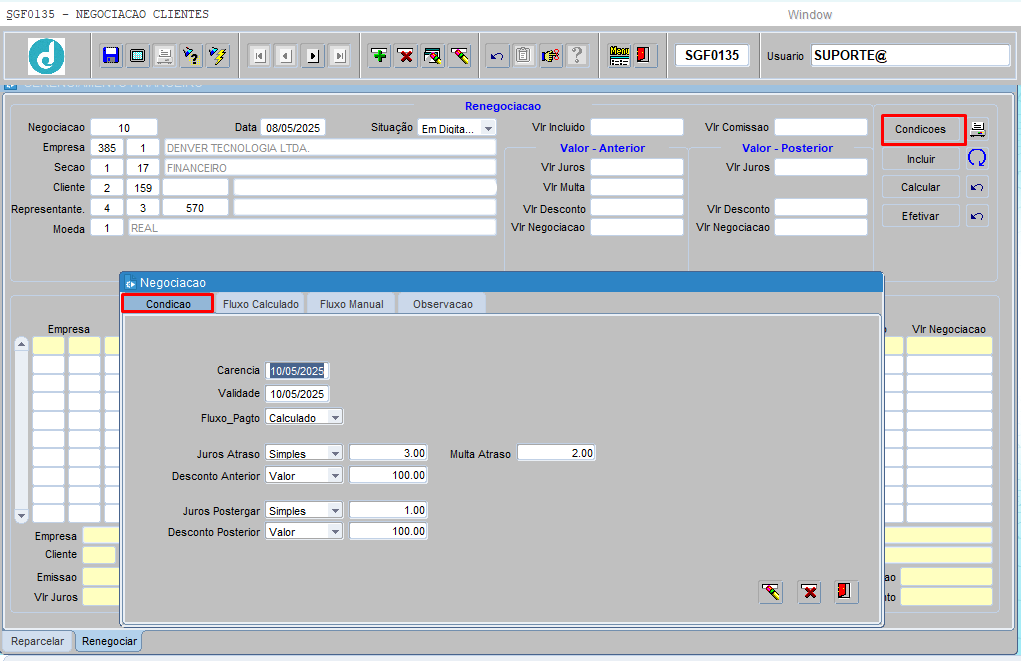This screenshot has width=1021, height=661.
Task: Click red X icon in Negociacao dialog
Action: (x=809, y=592)
